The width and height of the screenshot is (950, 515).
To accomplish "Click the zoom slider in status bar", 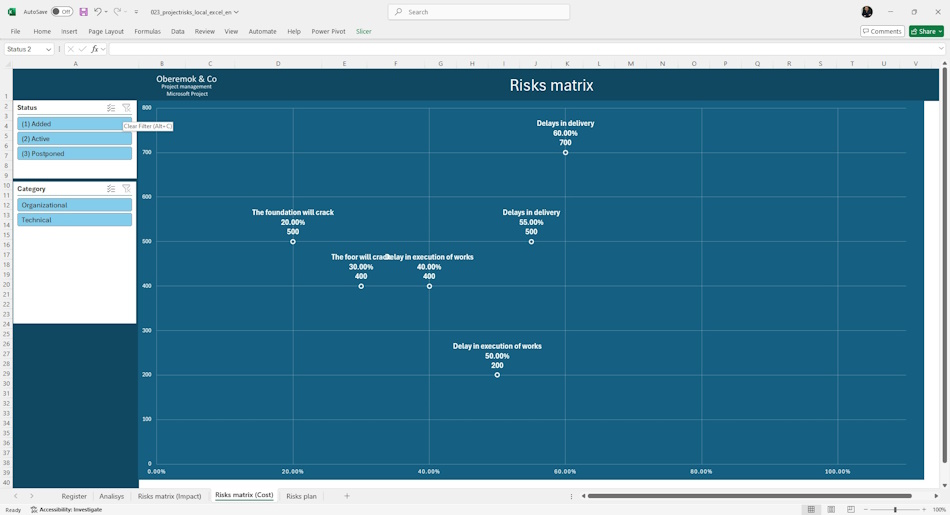I will pyautogui.click(x=895, y=510).
